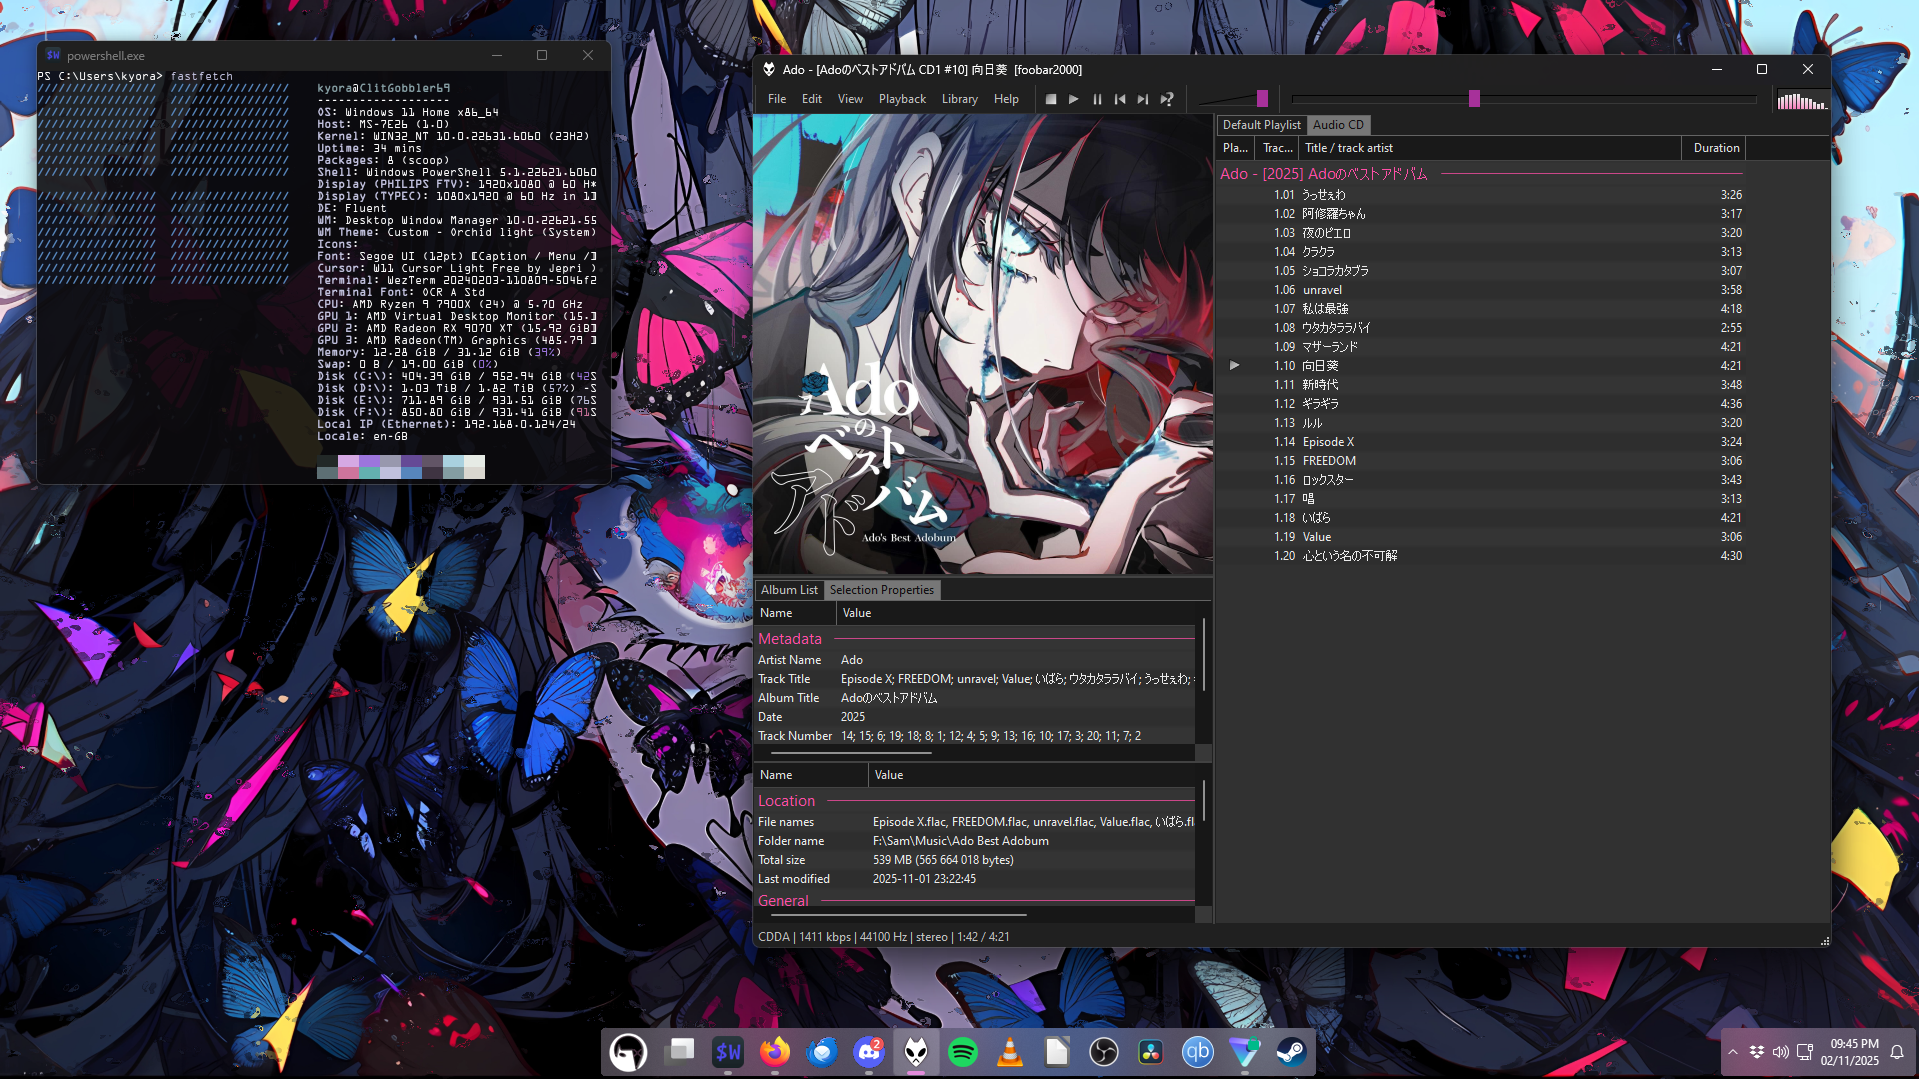The image size is (1919, 1079).
Task: Open the Edit menu
Action: [812, 99]
